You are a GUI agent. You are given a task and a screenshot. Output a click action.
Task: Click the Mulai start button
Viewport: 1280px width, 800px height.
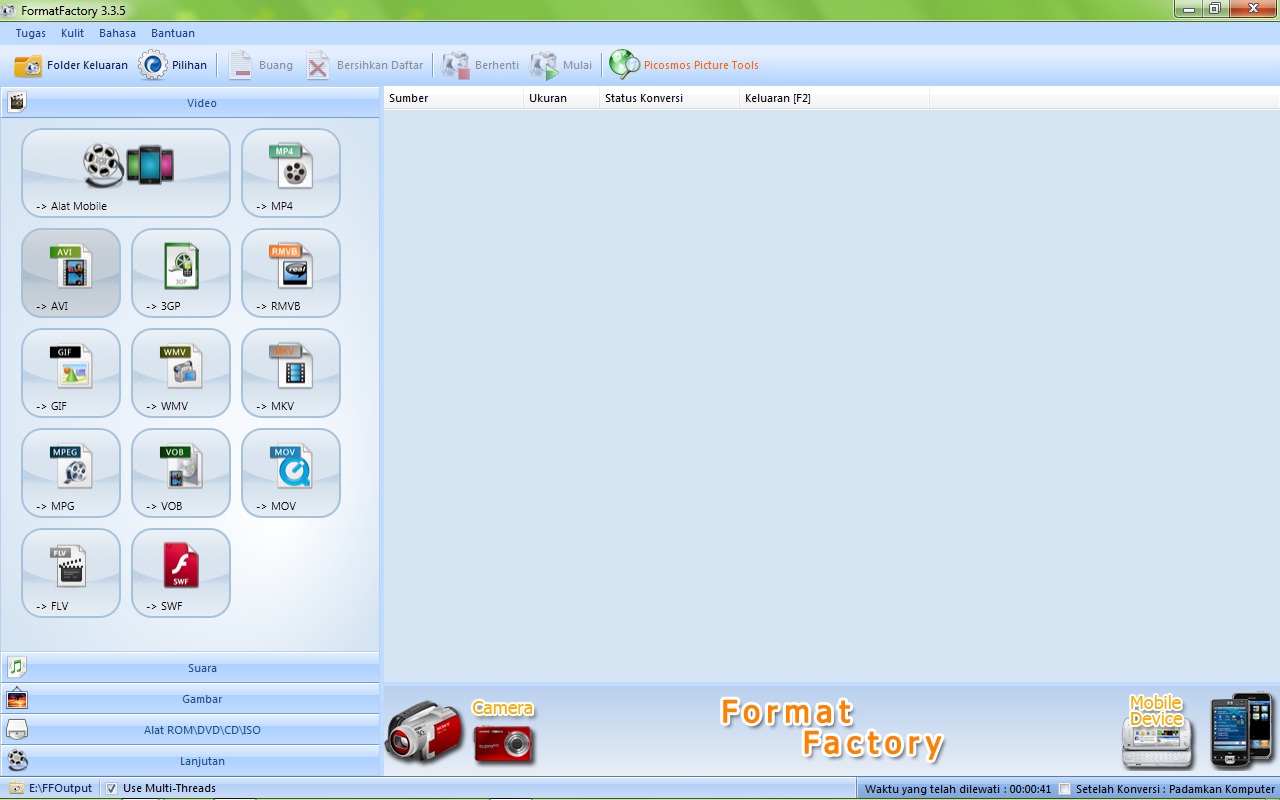[560, 66]
